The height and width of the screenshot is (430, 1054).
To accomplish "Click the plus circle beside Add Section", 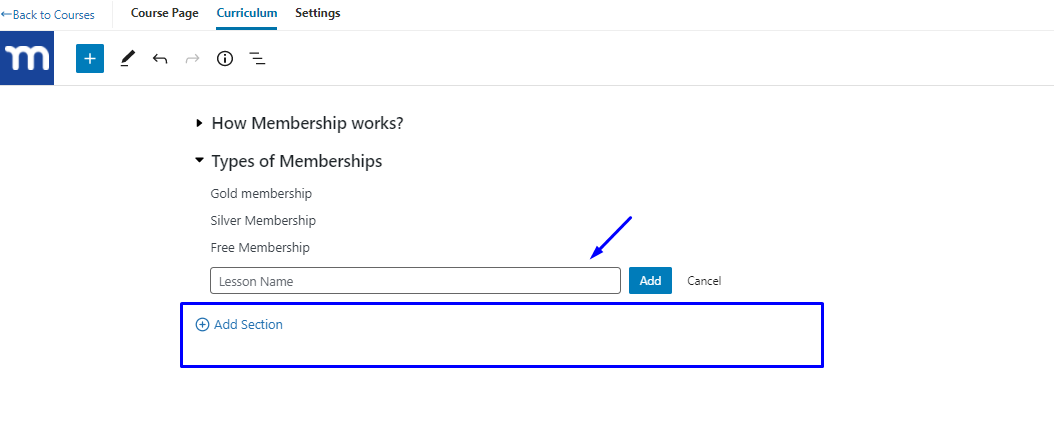I will (202, 325).
